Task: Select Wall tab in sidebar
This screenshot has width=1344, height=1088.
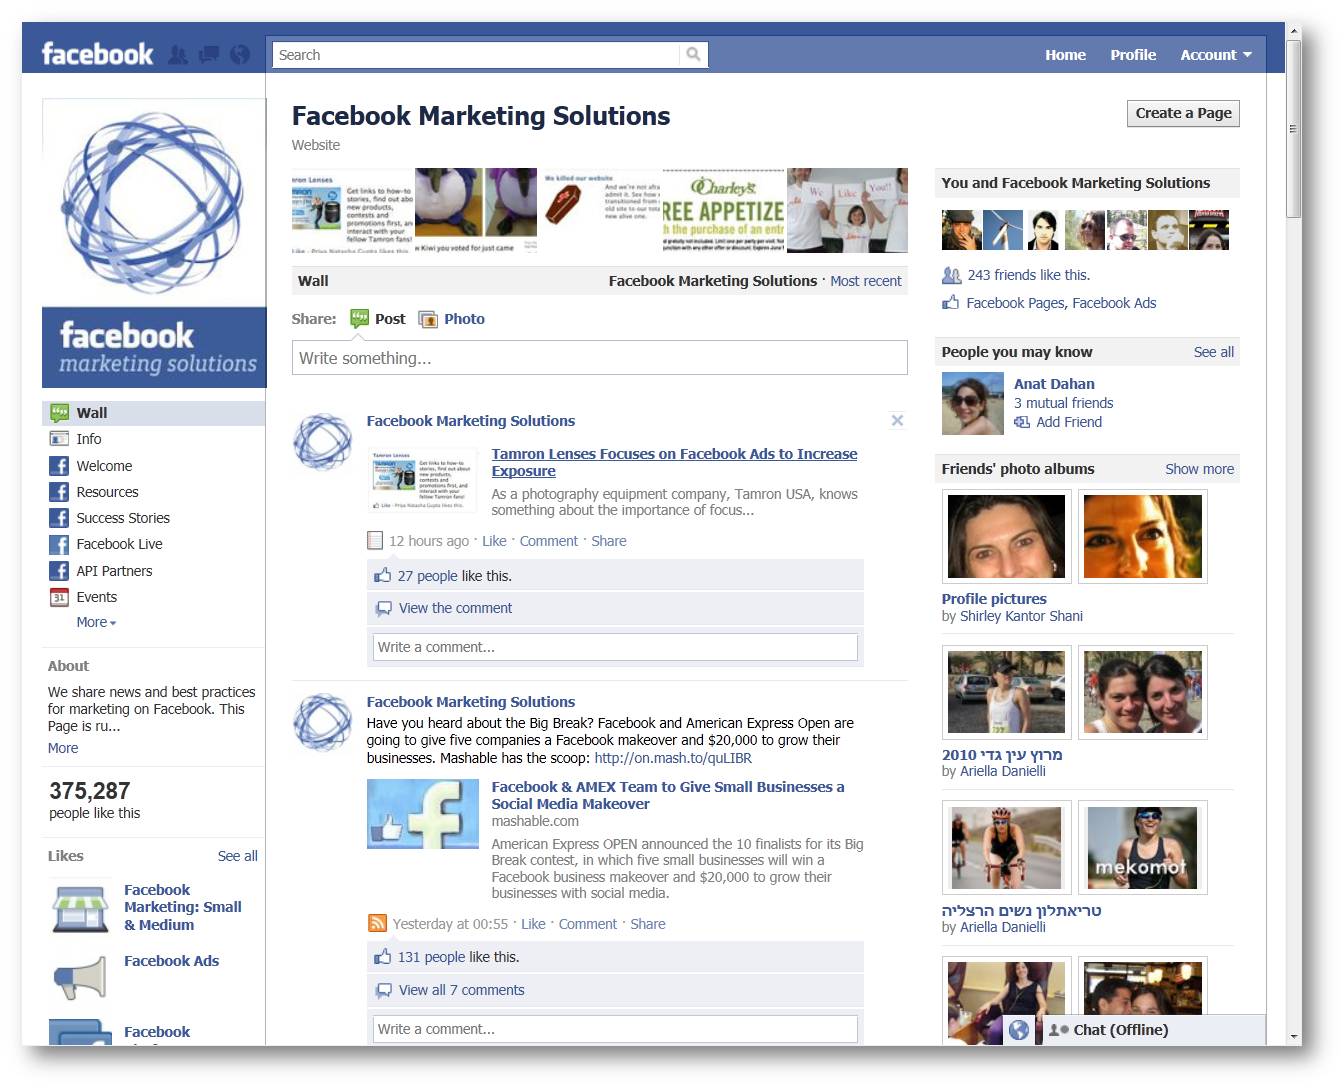Action: click(x=154, y=413)
